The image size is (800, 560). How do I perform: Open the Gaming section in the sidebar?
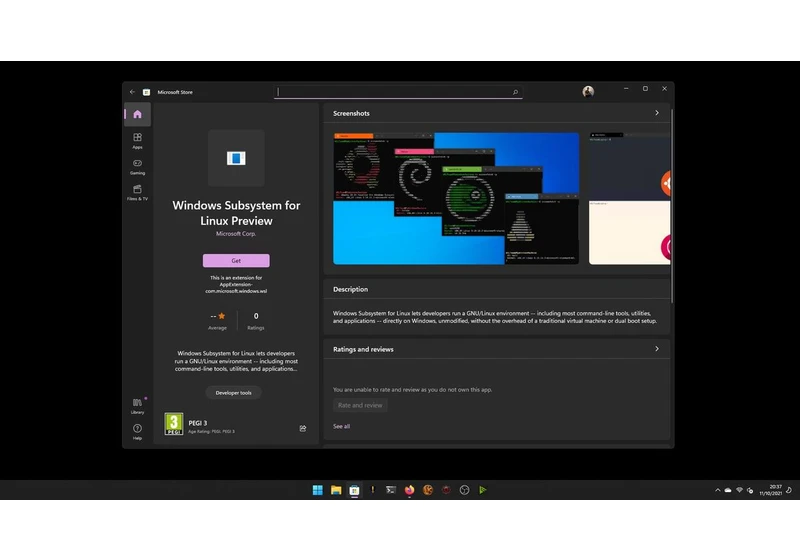tap(137, 167)
